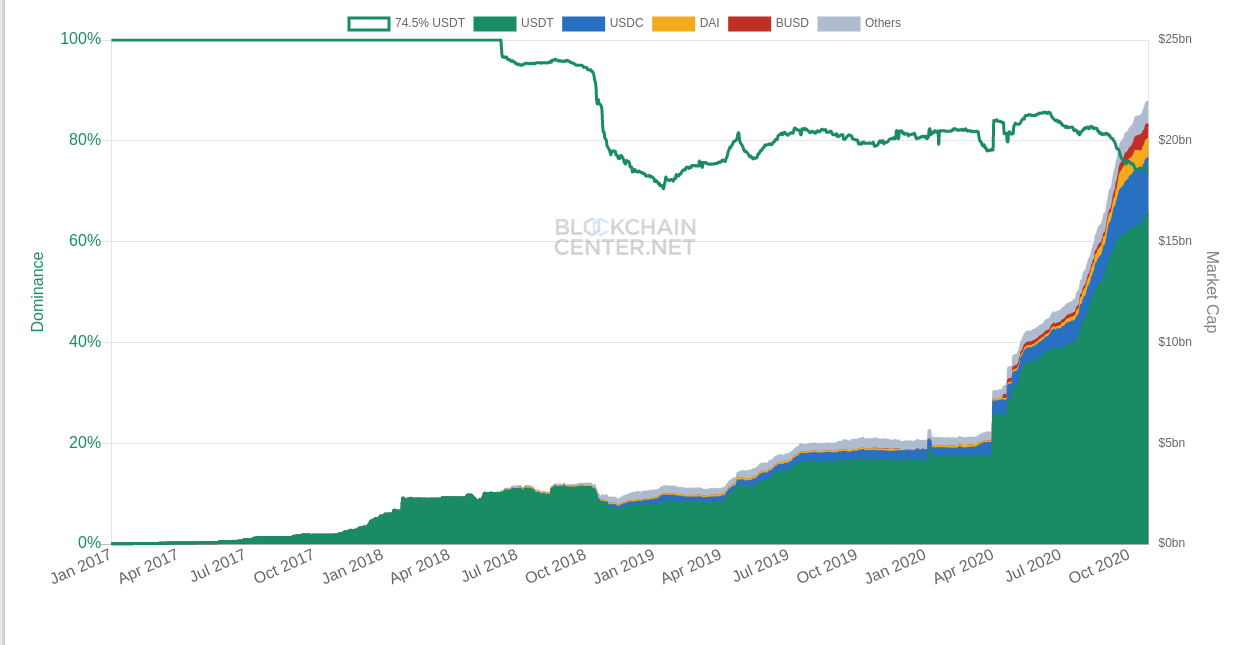Click the 40% dominance axis tick label

tap(84, 342)
